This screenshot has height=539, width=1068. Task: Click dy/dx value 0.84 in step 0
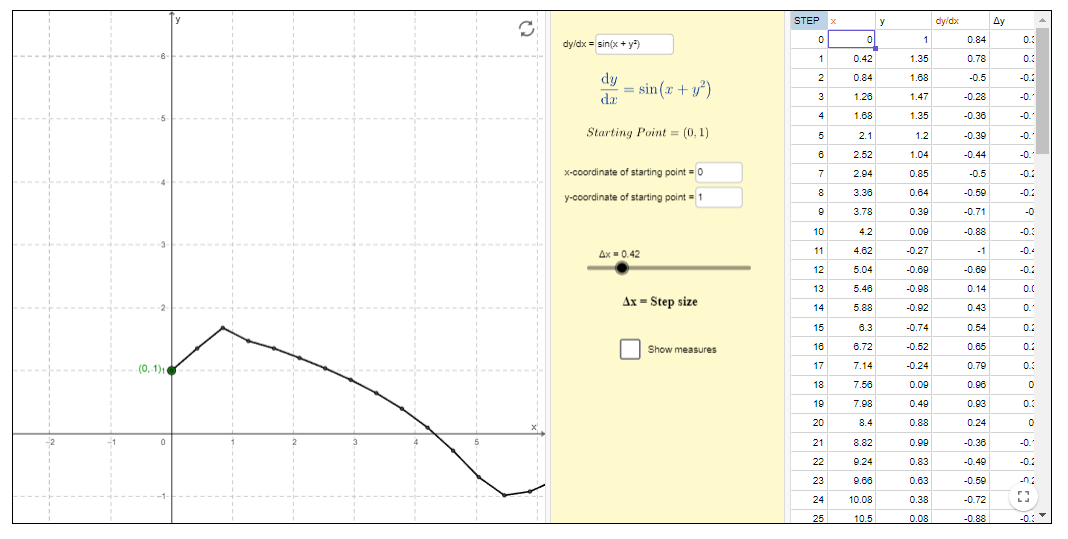pos(960,40)
